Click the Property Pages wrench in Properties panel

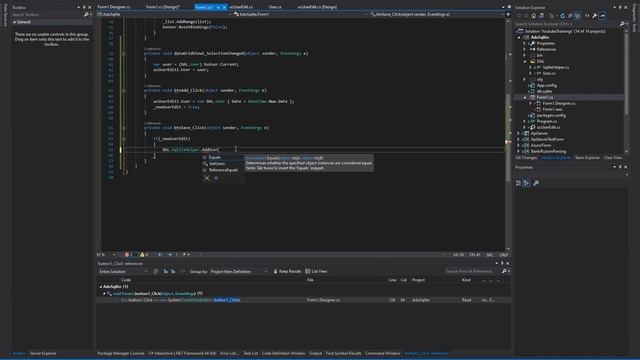[536, 183]
